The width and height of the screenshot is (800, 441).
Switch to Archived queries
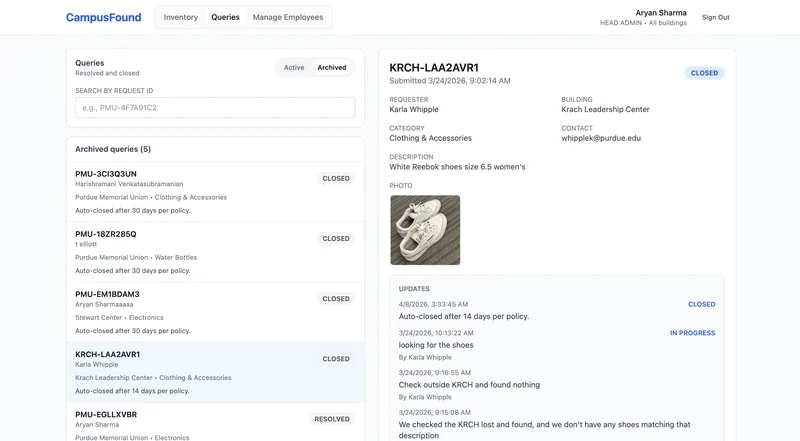tap(332, 67)
